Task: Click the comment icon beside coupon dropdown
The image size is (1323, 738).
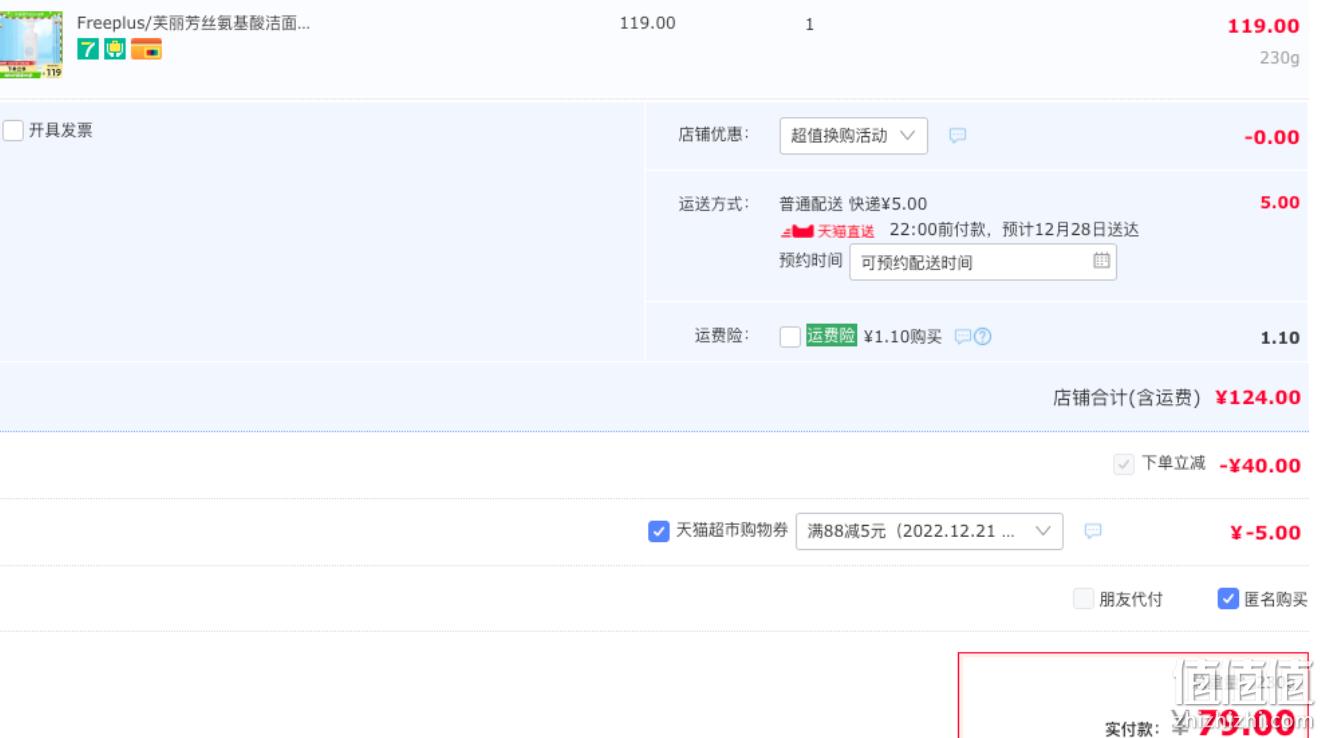Action: [x=1093, y=531]
